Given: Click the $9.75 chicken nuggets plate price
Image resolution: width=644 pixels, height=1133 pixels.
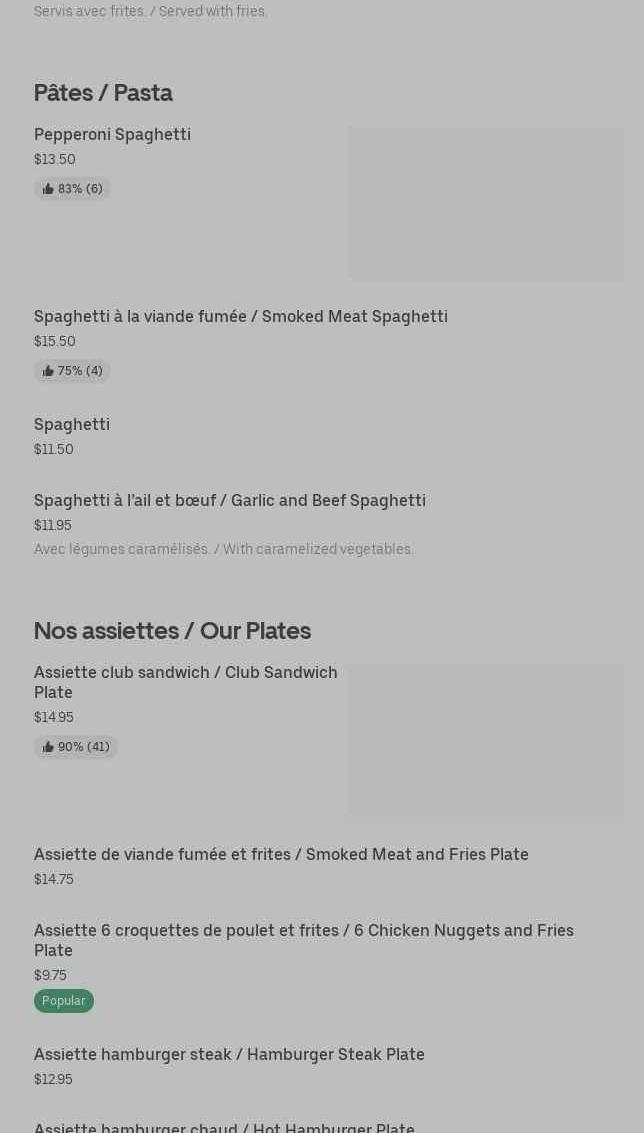Looking at the screenshot, I should point(50,975).
